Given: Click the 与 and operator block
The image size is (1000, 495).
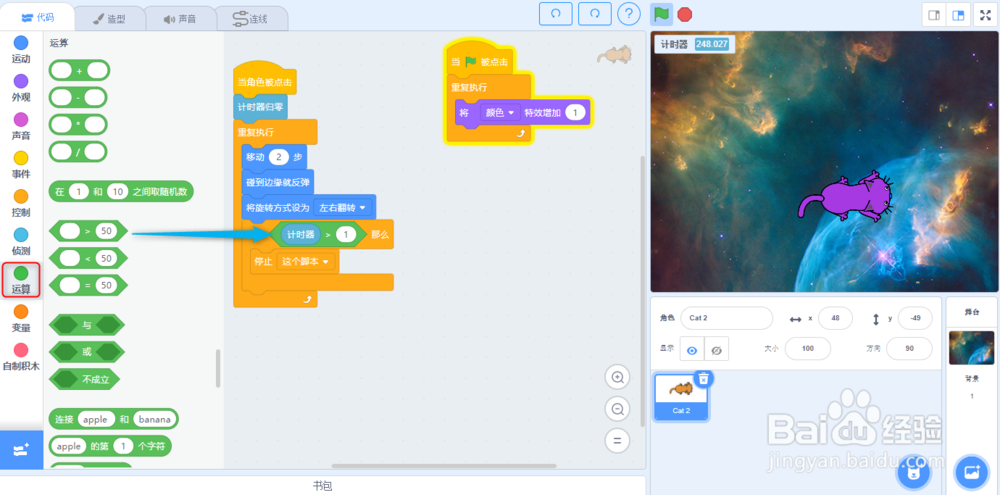Looking at the screenshot, I should coord(87,325).
